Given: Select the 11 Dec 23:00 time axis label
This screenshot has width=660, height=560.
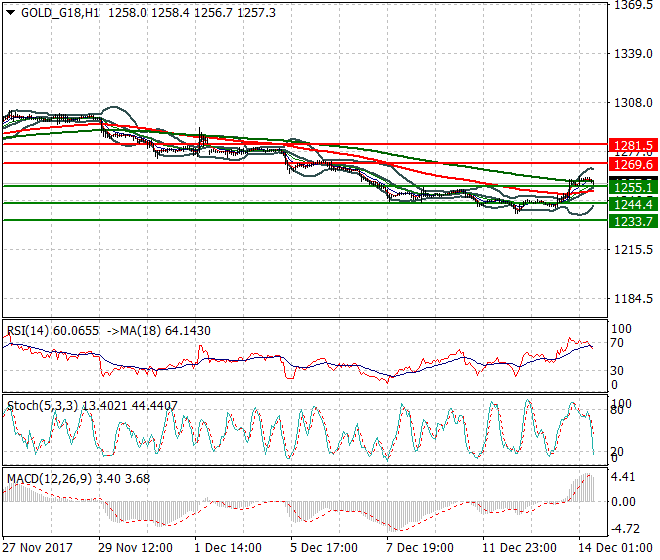Looking at the screenshot, I should (518, 548).
